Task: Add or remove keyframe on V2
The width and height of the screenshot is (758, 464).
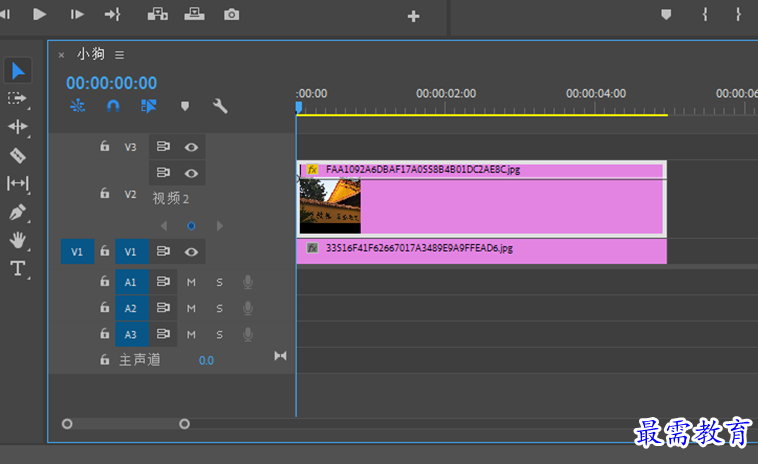Action: (x=191, y=226)
